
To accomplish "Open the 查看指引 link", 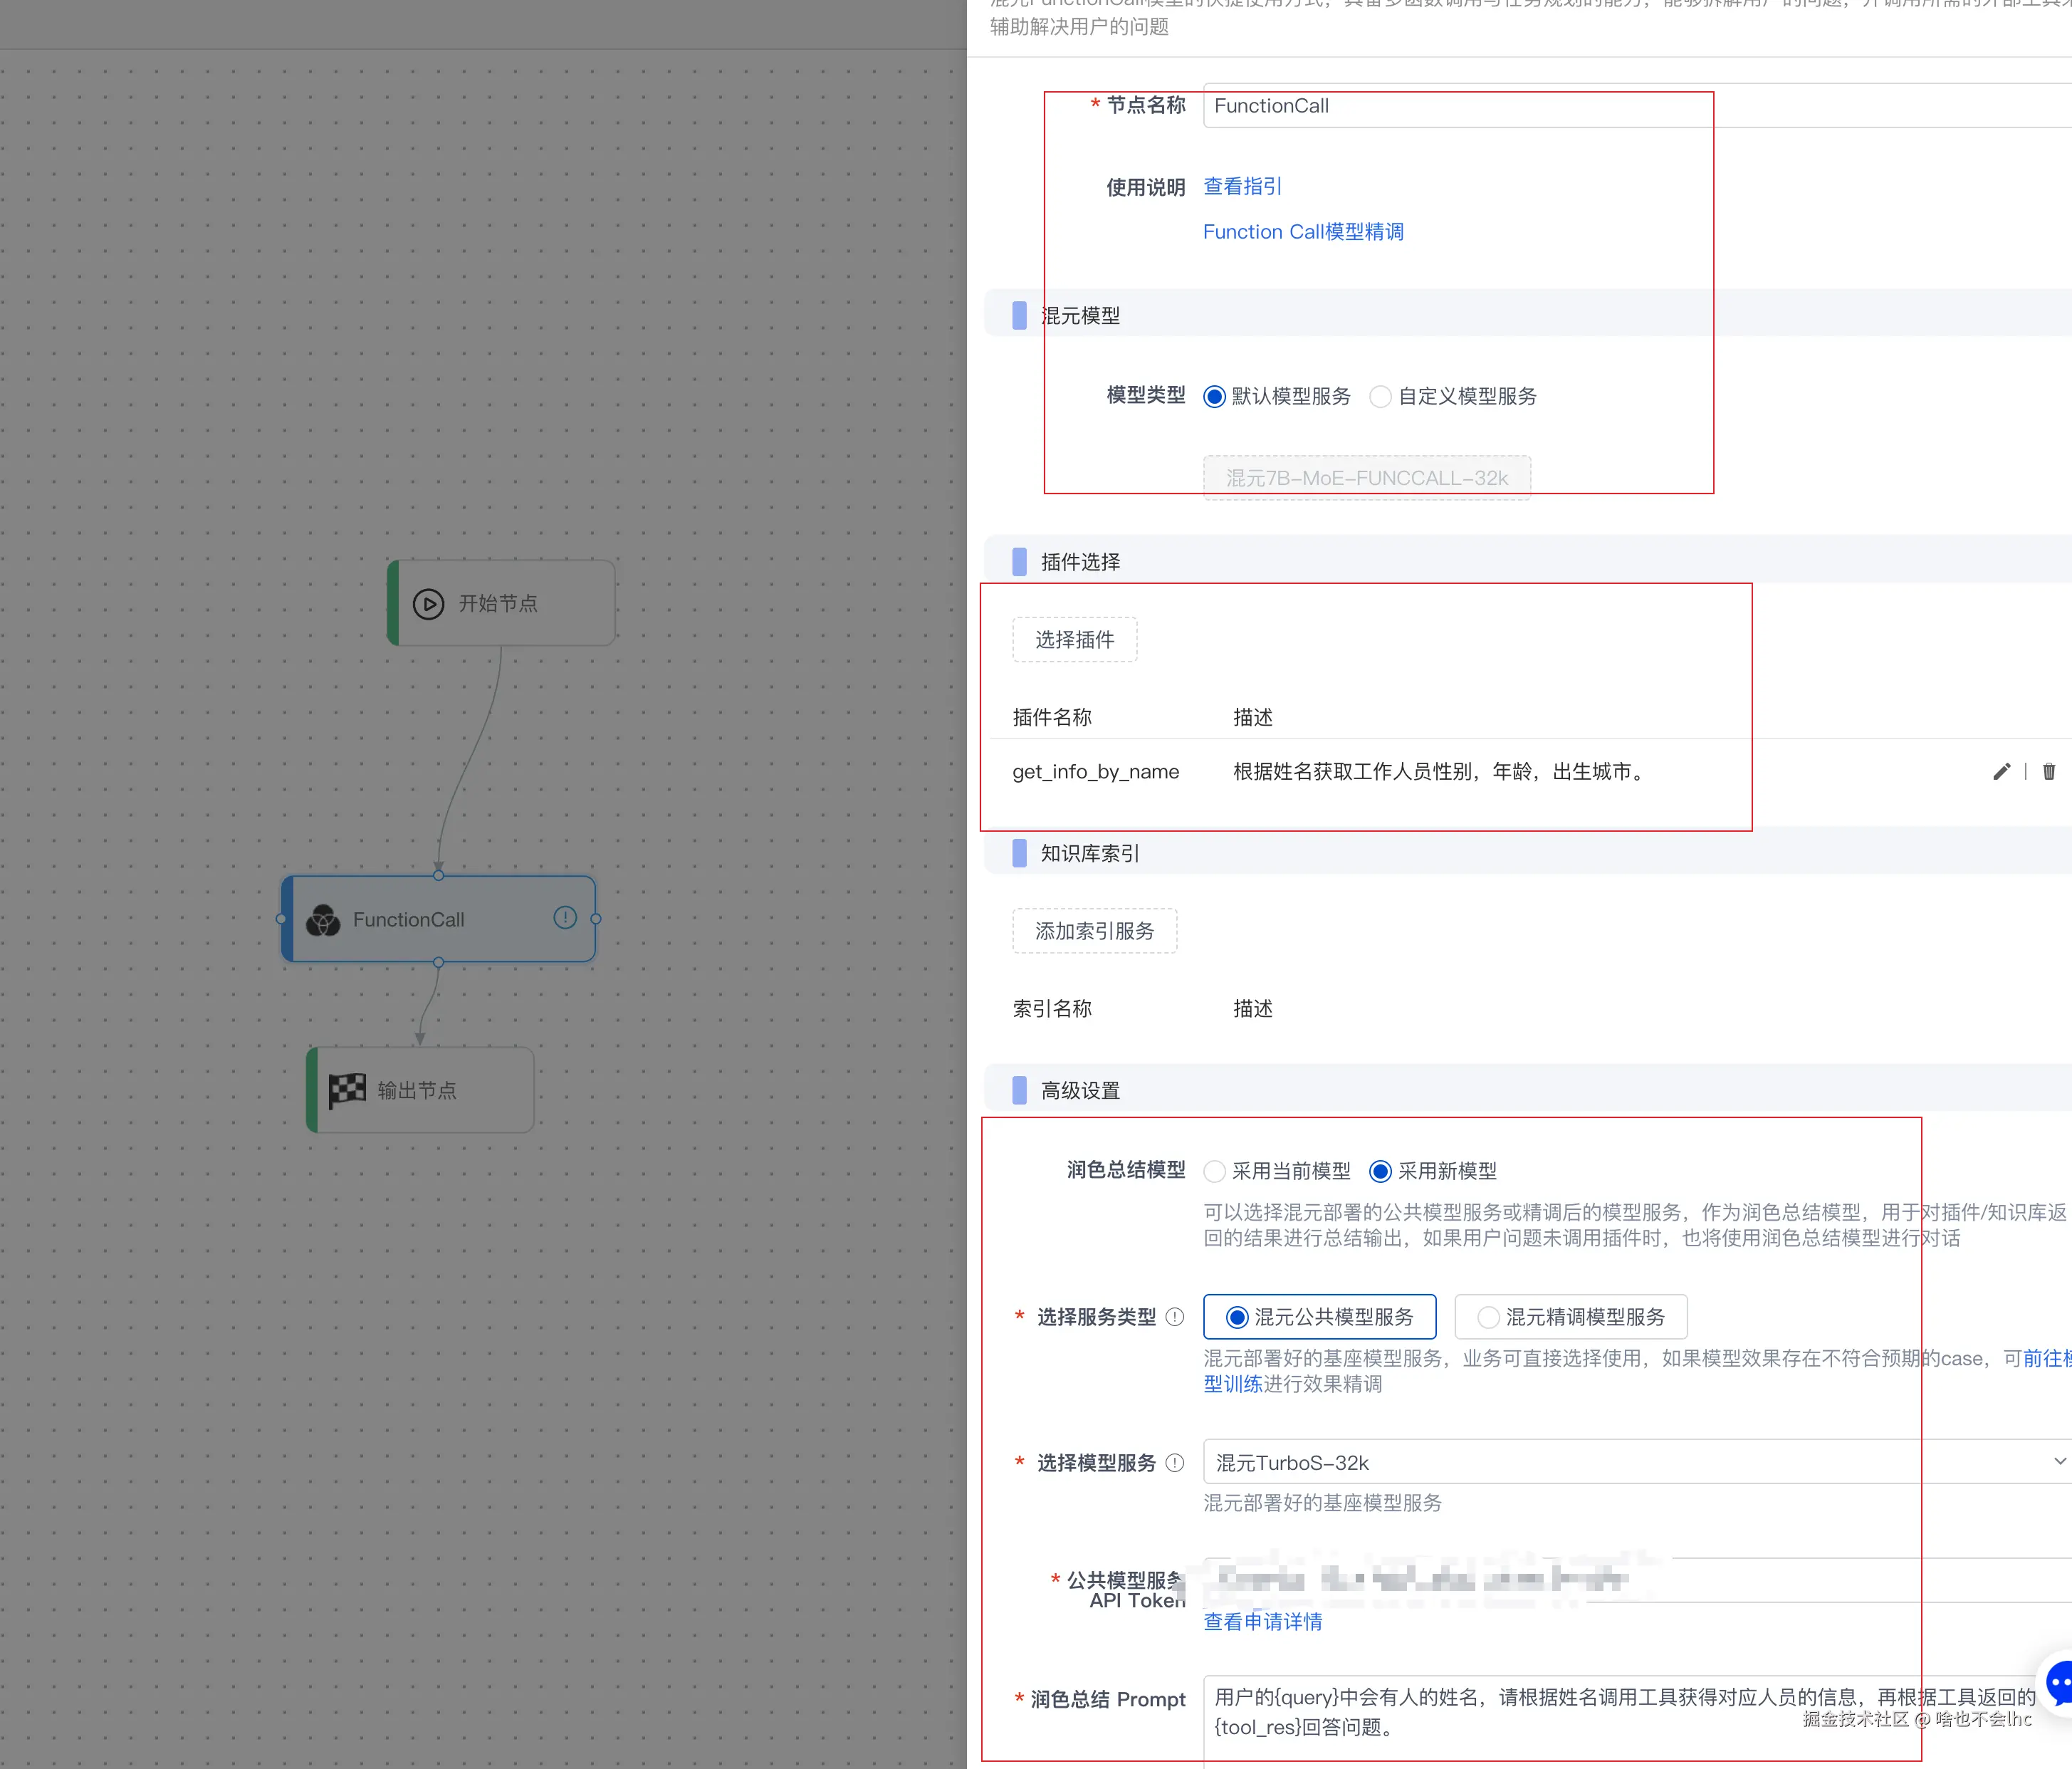I will 1242,186.
